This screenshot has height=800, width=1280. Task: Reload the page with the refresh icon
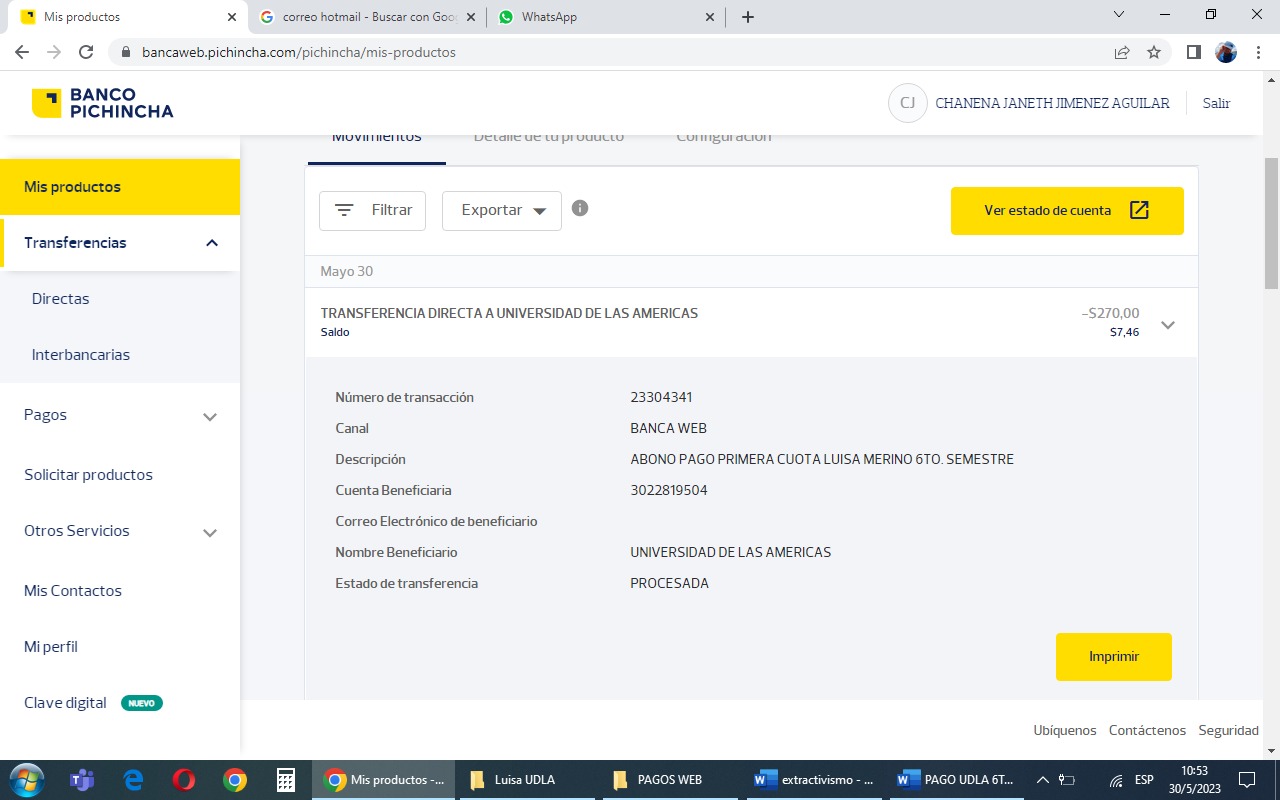(x=86, y=52)
